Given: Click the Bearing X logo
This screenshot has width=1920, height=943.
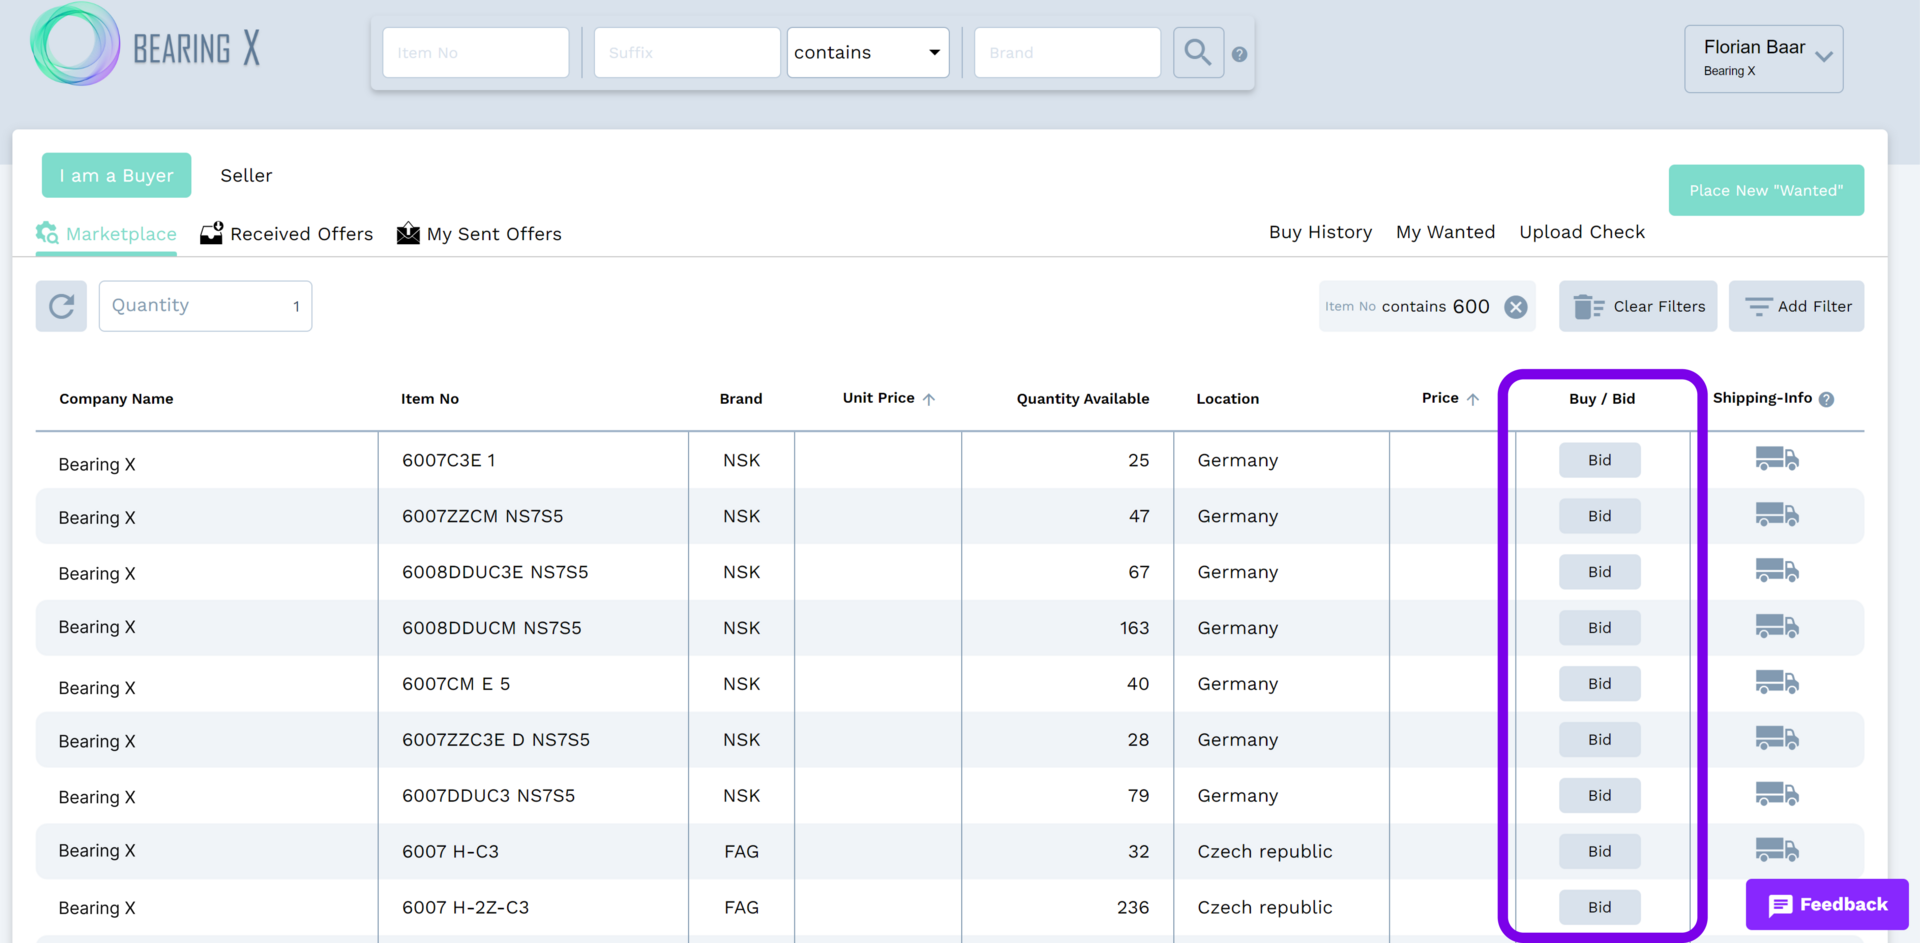Looking at the screenshot, I should [x=146, y=46].
